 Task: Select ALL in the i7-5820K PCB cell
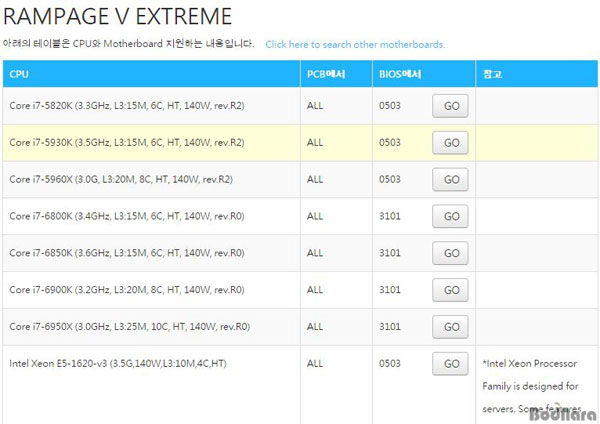[315, 106]
